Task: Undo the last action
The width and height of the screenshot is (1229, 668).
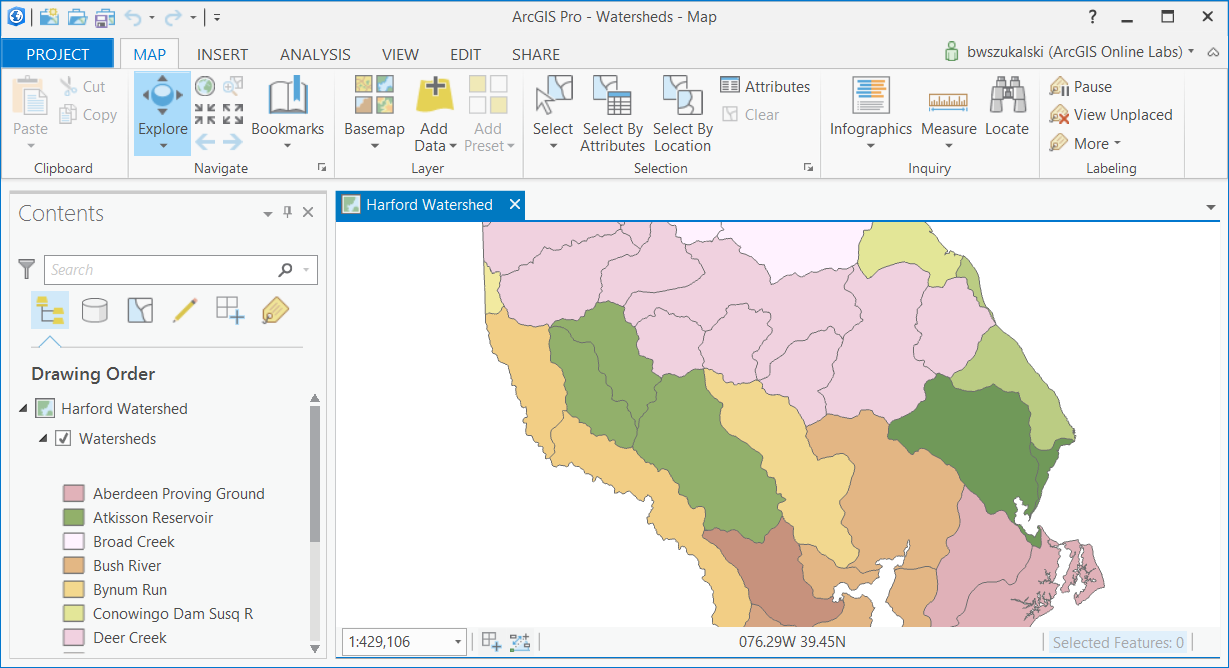Action: coord(133,17)
